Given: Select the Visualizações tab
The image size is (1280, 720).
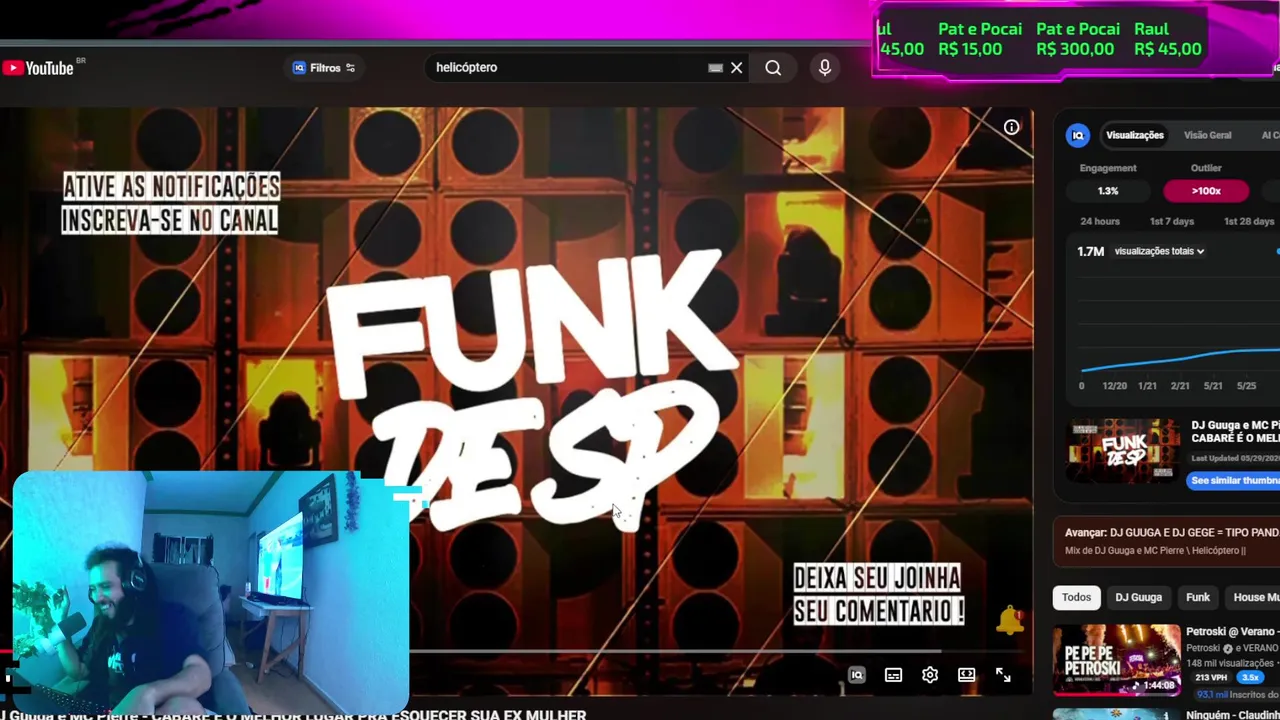Looking at the screenshot, I should pos(1134,135).
